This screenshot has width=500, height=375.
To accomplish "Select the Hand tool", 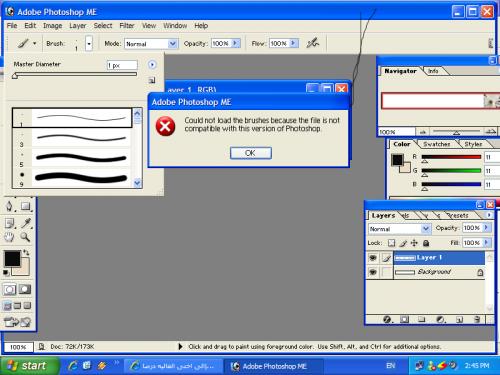I will pos(9,237).
